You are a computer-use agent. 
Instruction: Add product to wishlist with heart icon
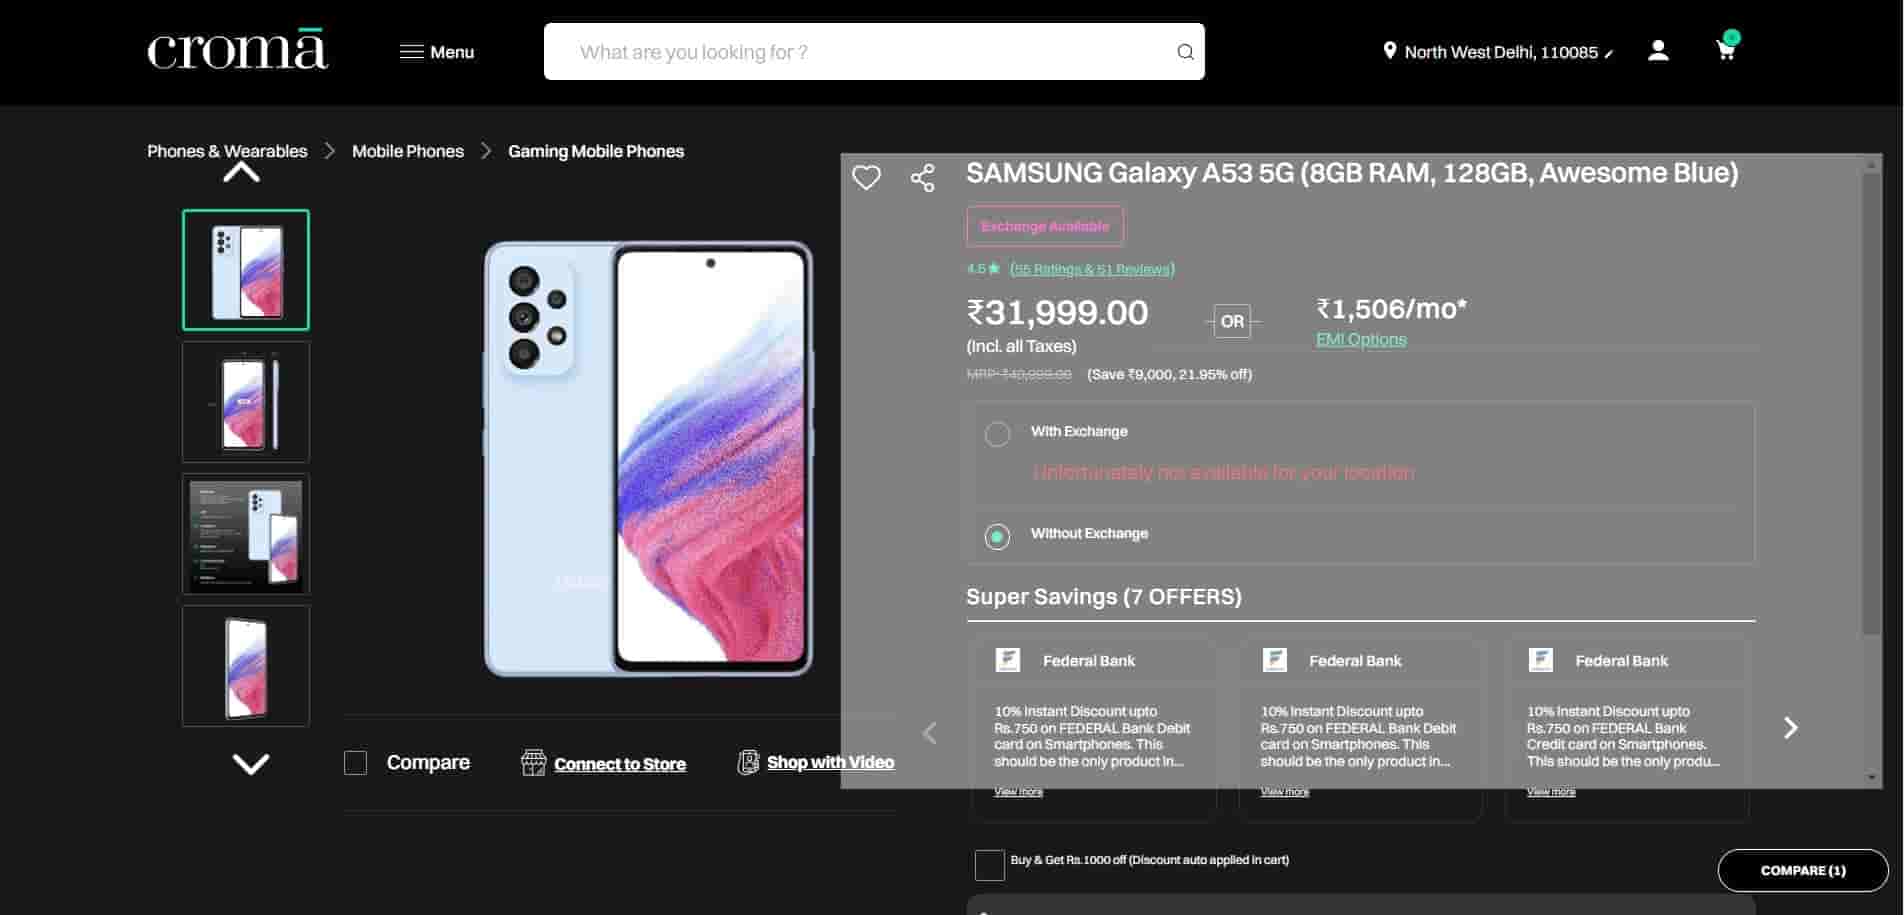pos(866,178)
